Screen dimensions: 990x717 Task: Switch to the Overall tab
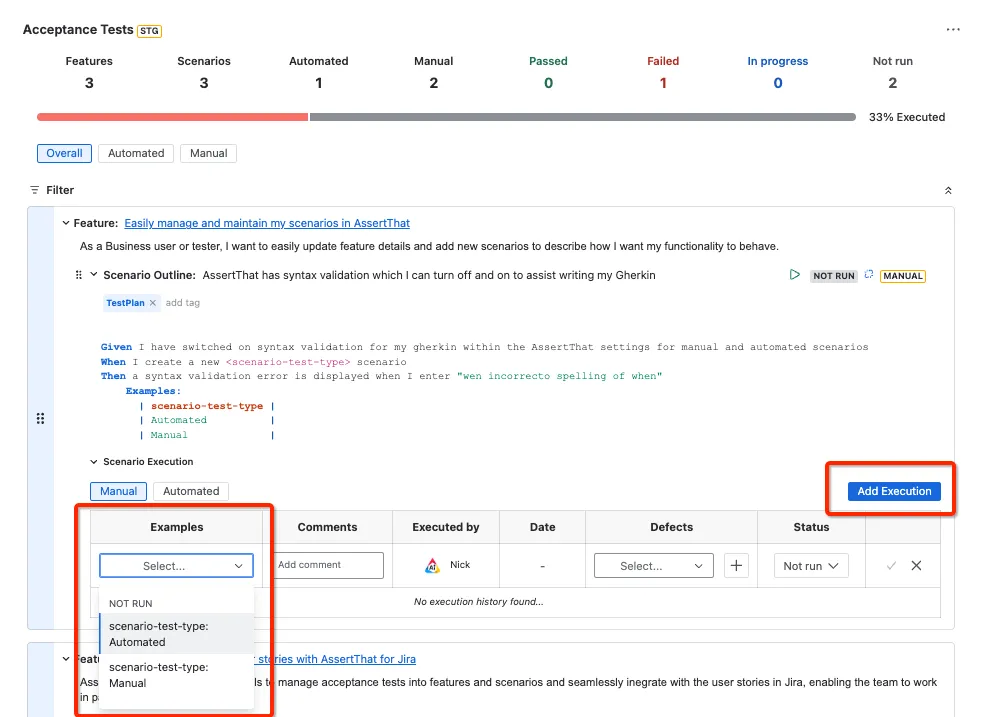pos(64,153)
